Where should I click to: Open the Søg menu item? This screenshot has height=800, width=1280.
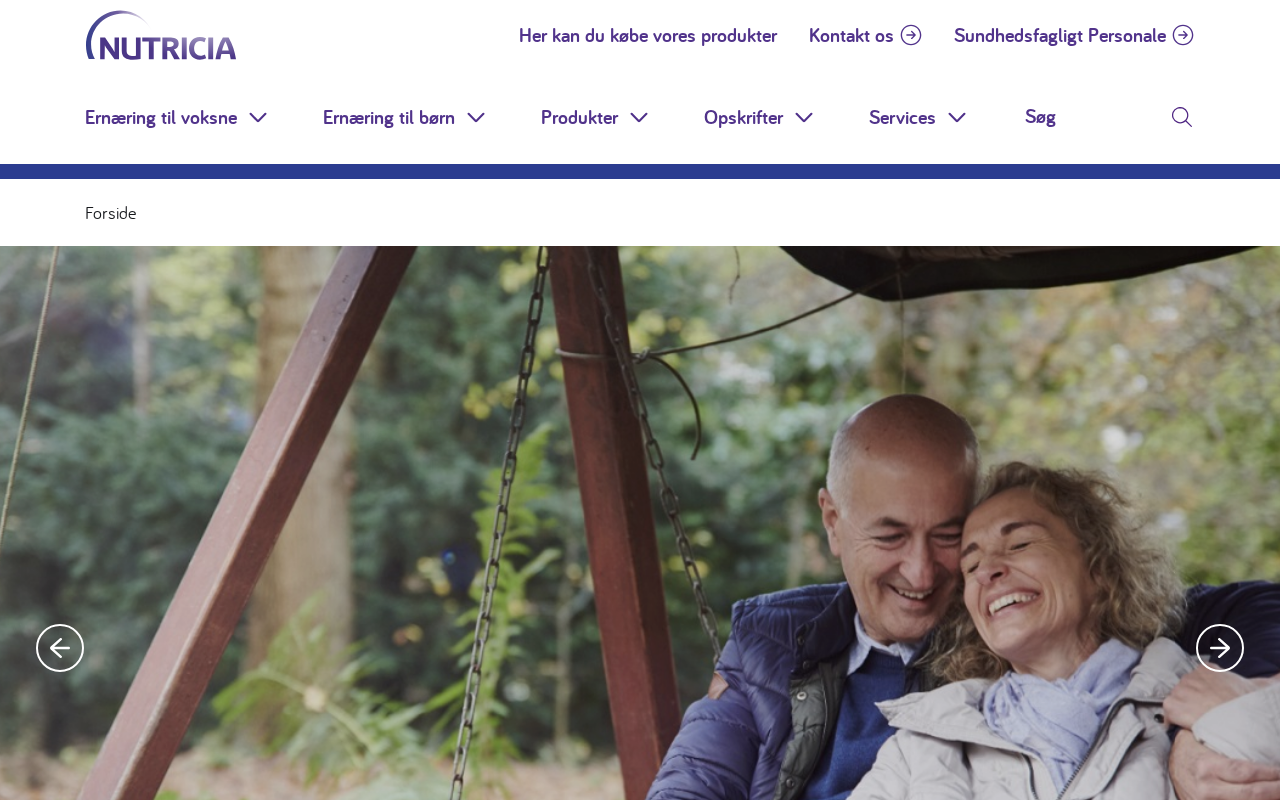point(1040,117)
